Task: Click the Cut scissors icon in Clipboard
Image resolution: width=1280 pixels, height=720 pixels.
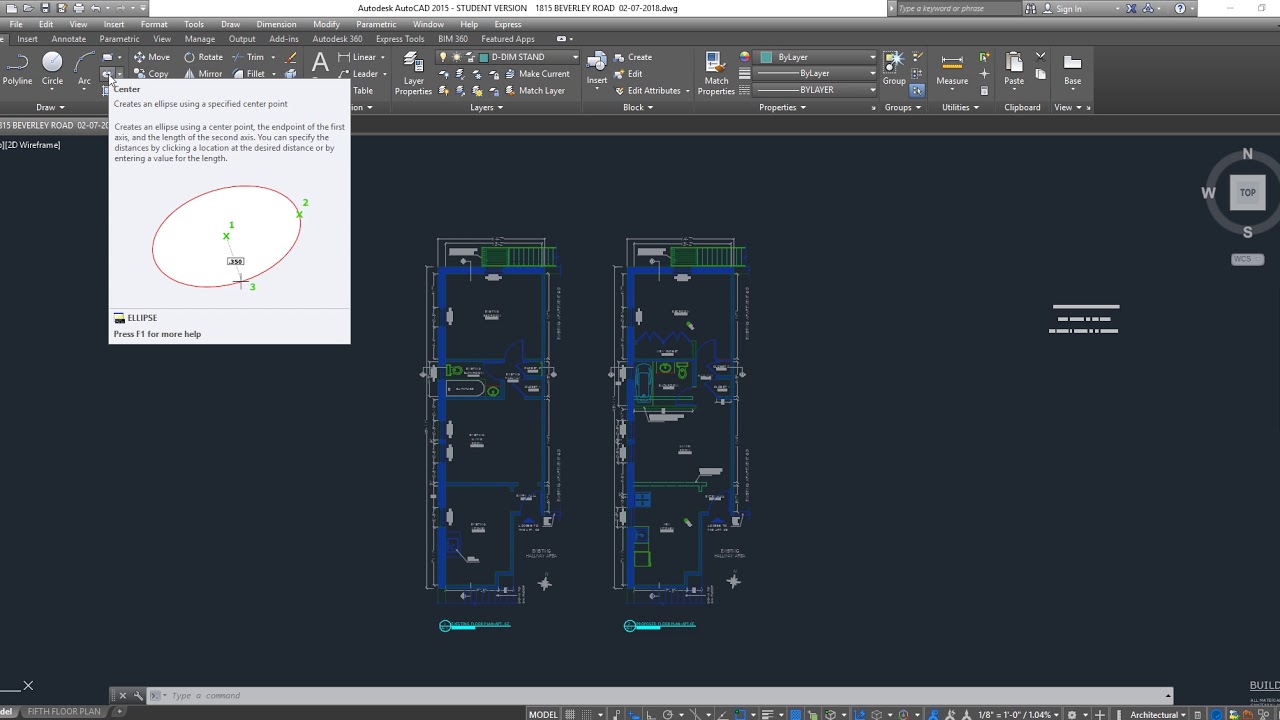Action: click(1041, 57)
